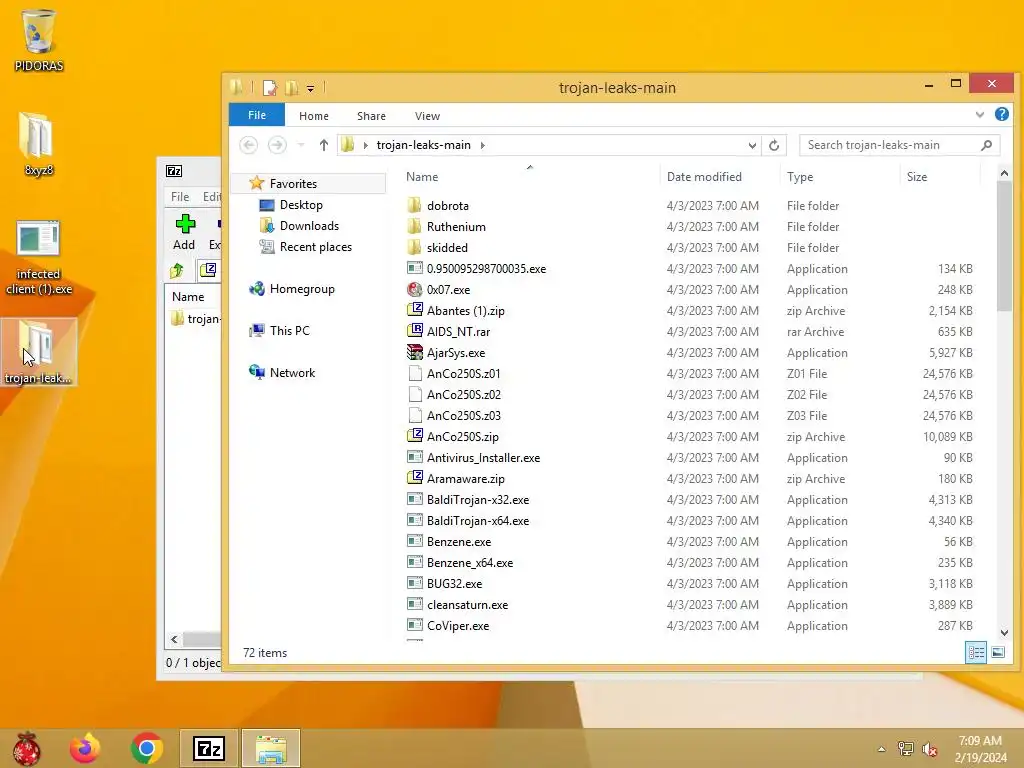Refresh the trojan-leaks-main folder view
Viewport: 1024px width, 768px height.
(x=774, y=145)
